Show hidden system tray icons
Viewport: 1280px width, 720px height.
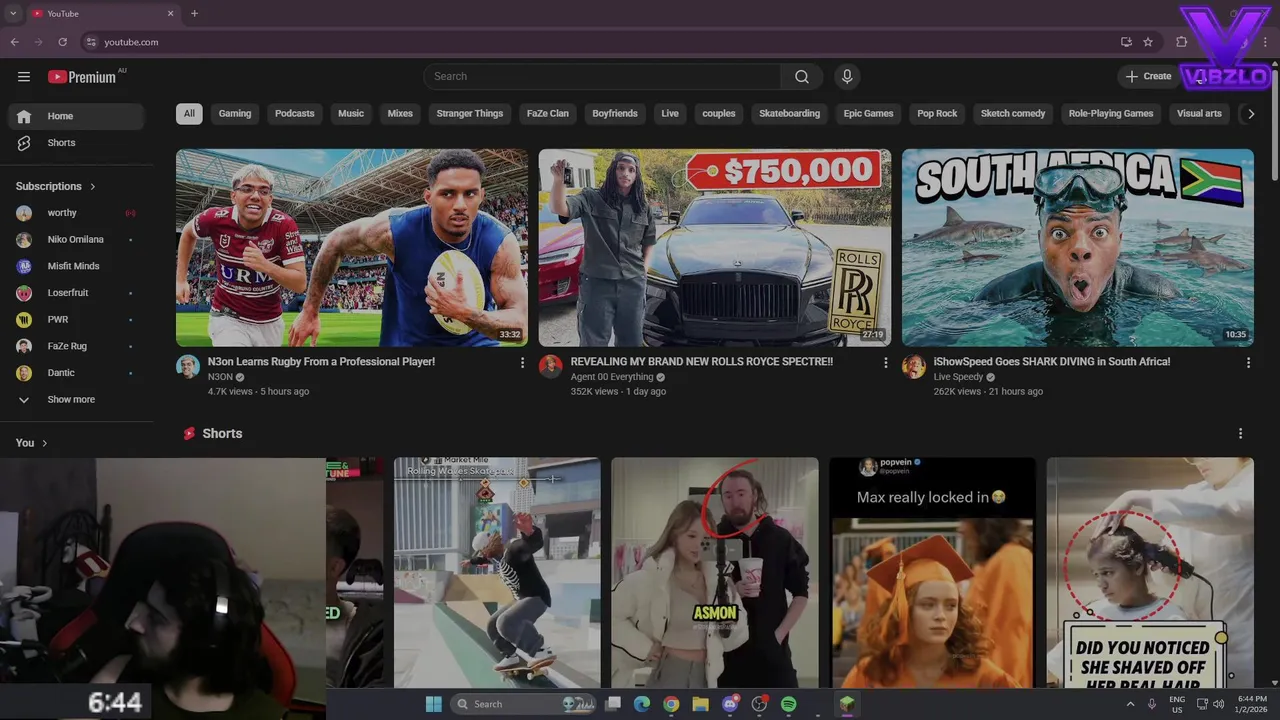click(x=1131, y=704)
